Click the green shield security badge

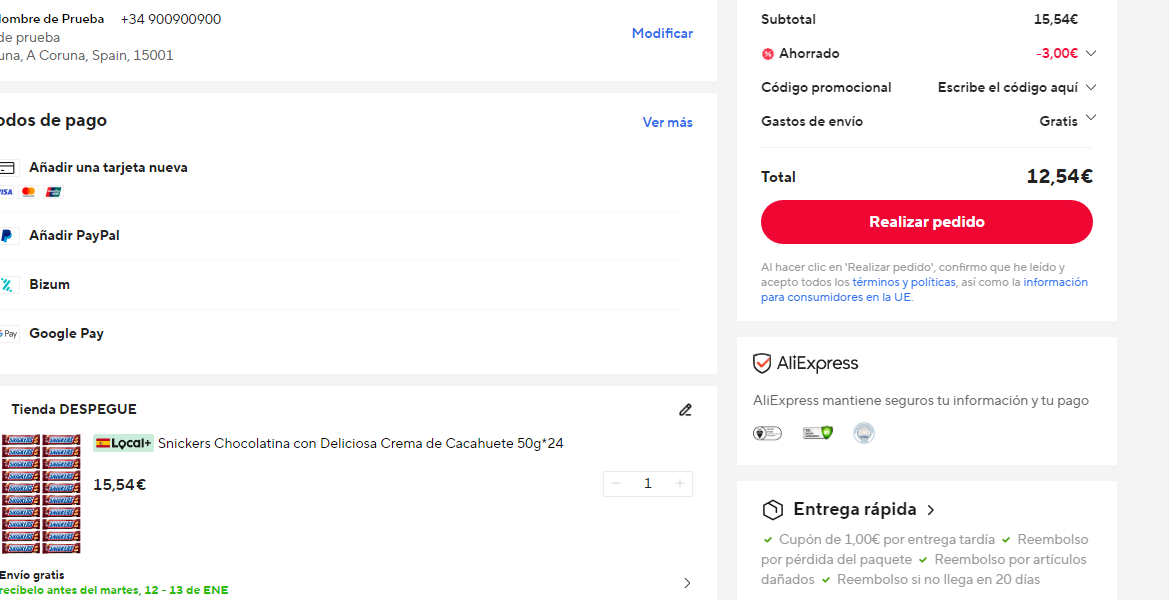[x=817, y=433]
